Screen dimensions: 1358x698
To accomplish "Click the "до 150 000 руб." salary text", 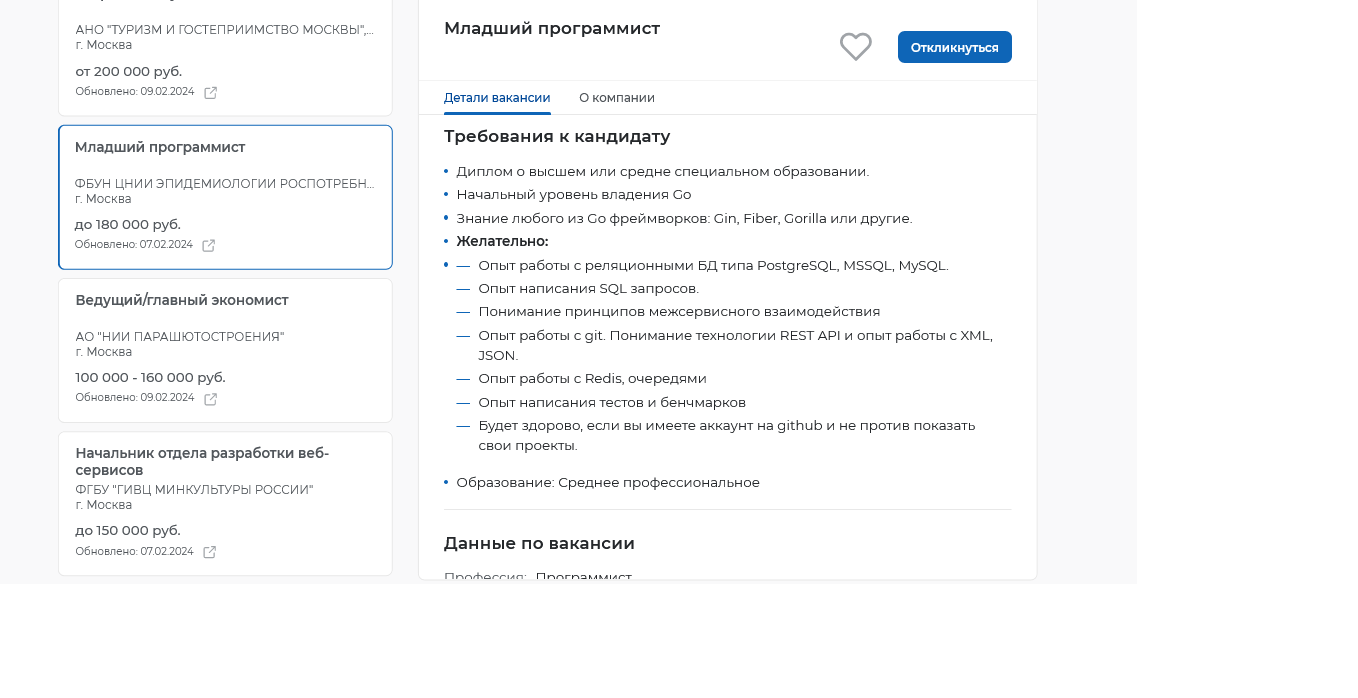I will (x=128, y=531).
